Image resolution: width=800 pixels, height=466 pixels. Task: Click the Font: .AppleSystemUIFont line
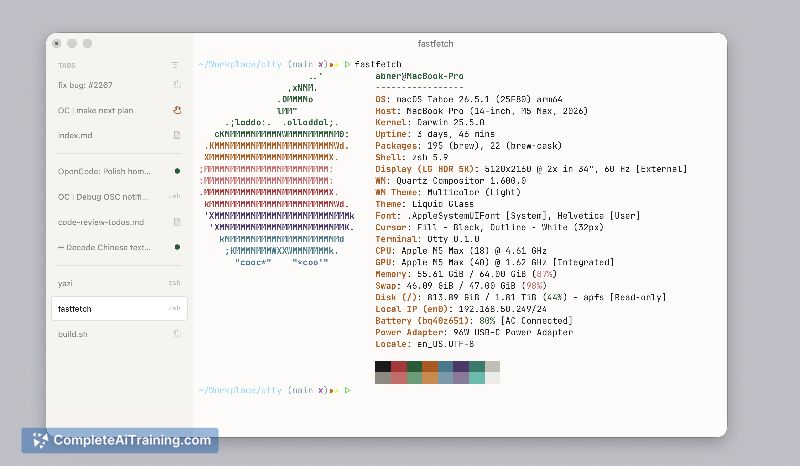[x=508, y=216]
